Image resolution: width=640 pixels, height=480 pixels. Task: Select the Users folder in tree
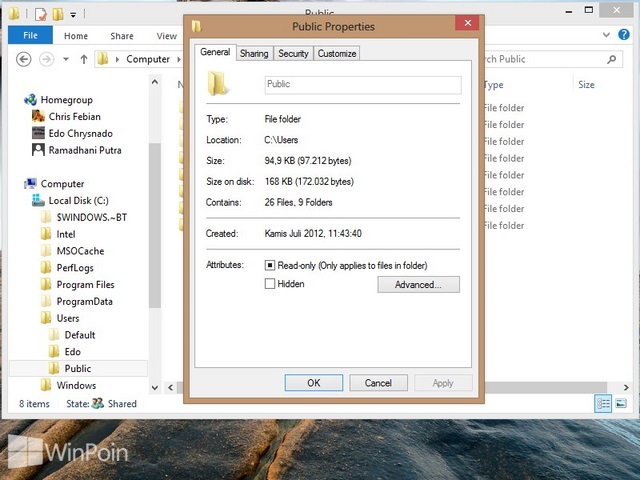click(x=68, y=318)
